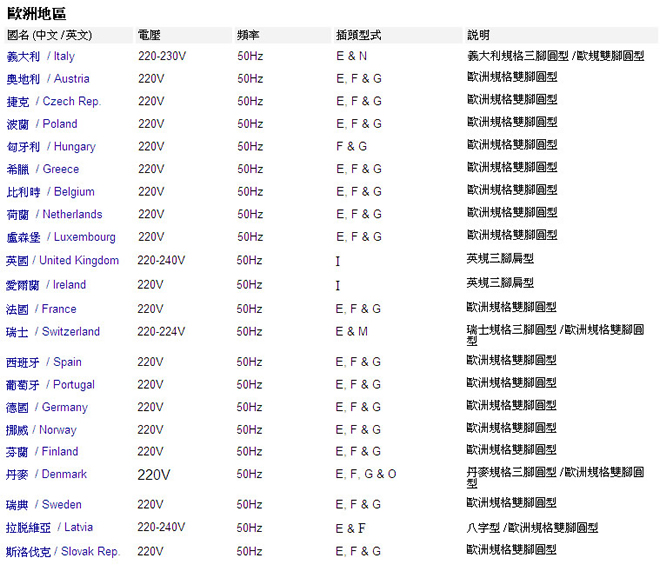Open the Finland country link

click(x=42, y=452)
